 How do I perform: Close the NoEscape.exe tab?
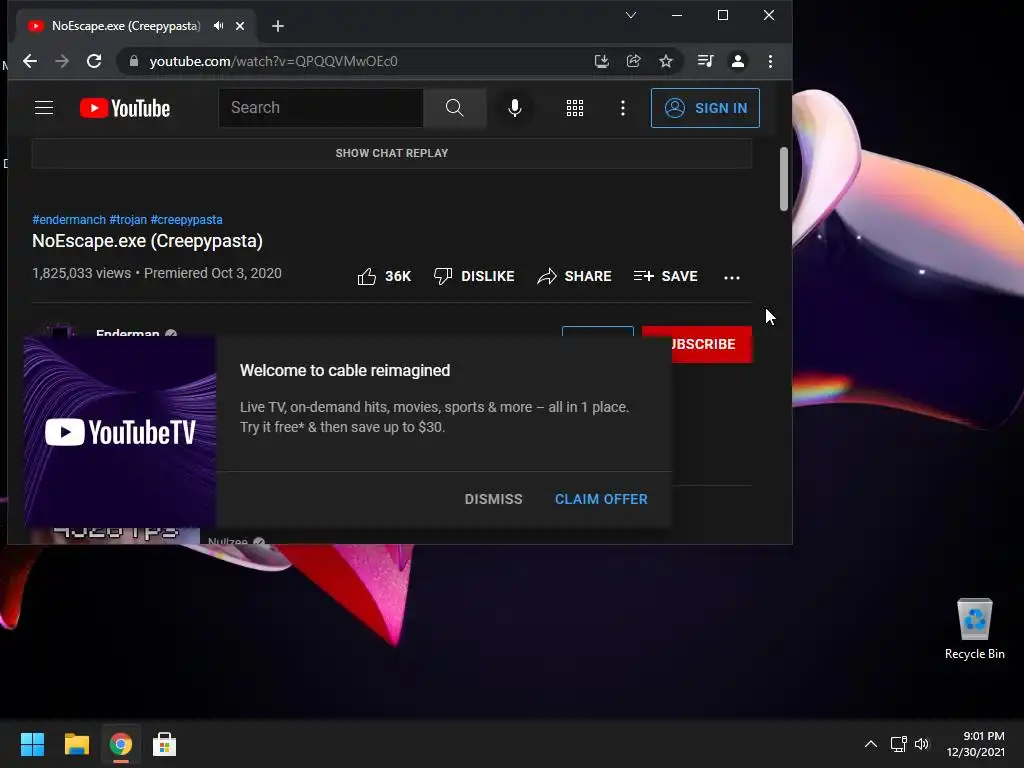coord(240,26)
